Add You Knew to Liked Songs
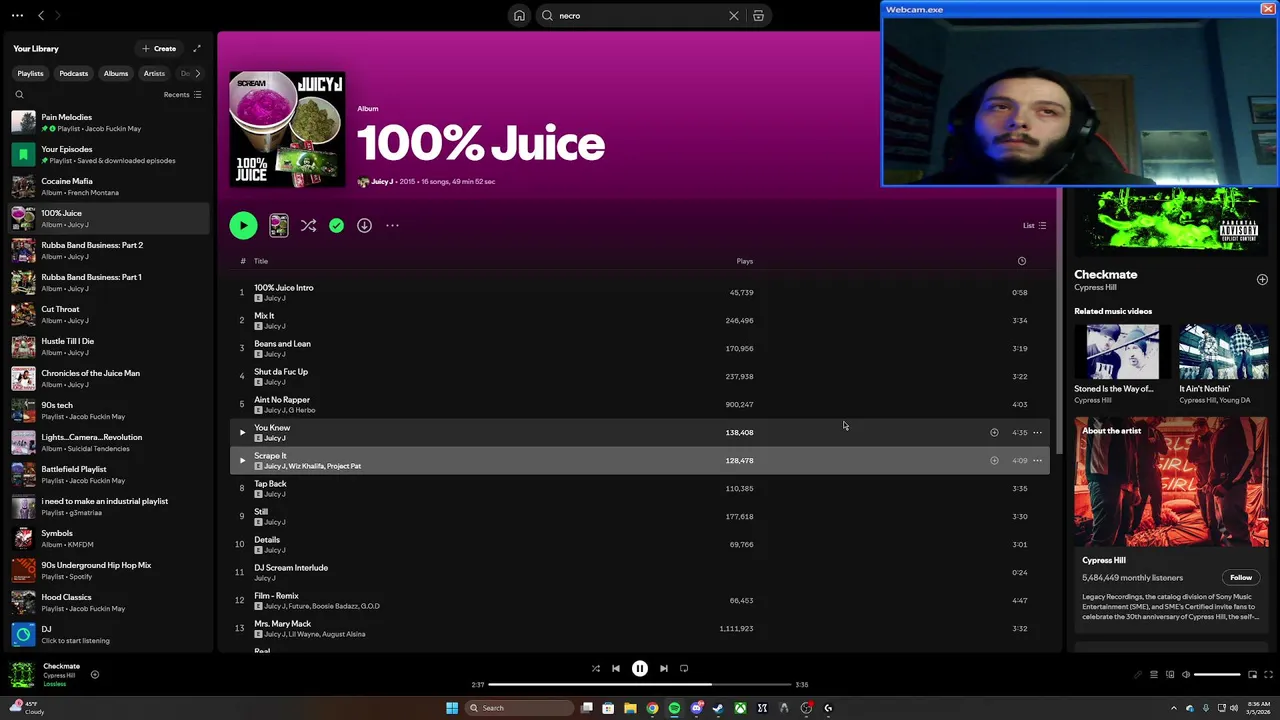1280x720 pixels. [x=994, y=433]
